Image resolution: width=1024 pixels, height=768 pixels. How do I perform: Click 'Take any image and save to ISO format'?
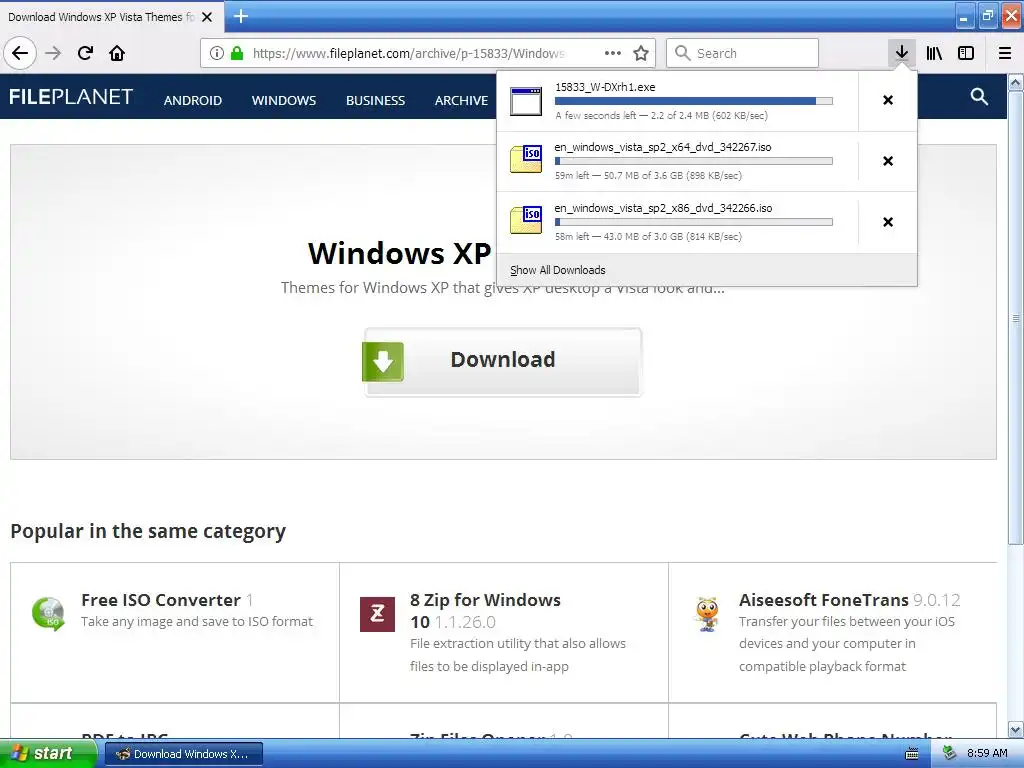[x=197, y=621]
